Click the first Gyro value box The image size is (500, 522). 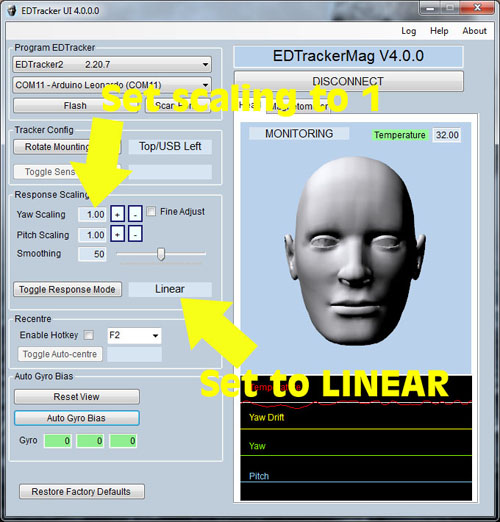(x=58, y=441)
